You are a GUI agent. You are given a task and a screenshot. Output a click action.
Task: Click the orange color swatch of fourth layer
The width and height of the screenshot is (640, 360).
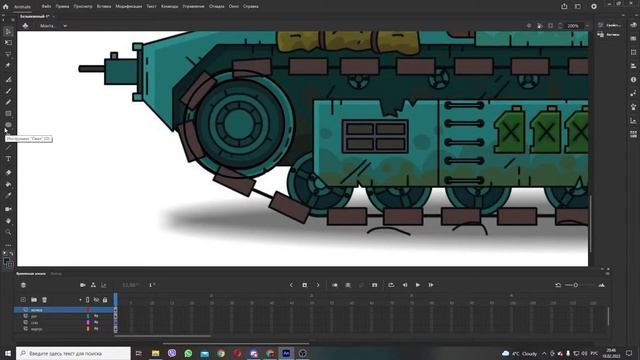[88, 328]
